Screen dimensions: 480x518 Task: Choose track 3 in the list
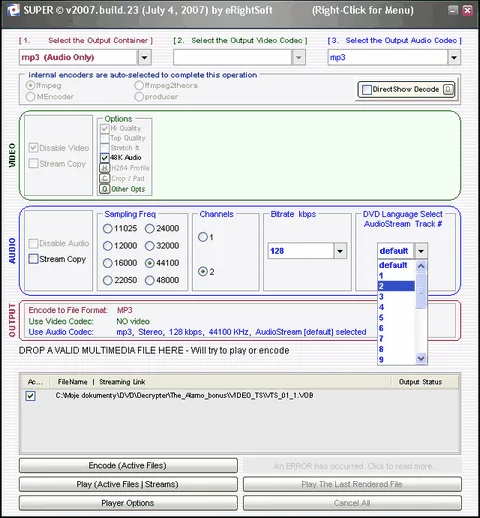tap(396, 297)
